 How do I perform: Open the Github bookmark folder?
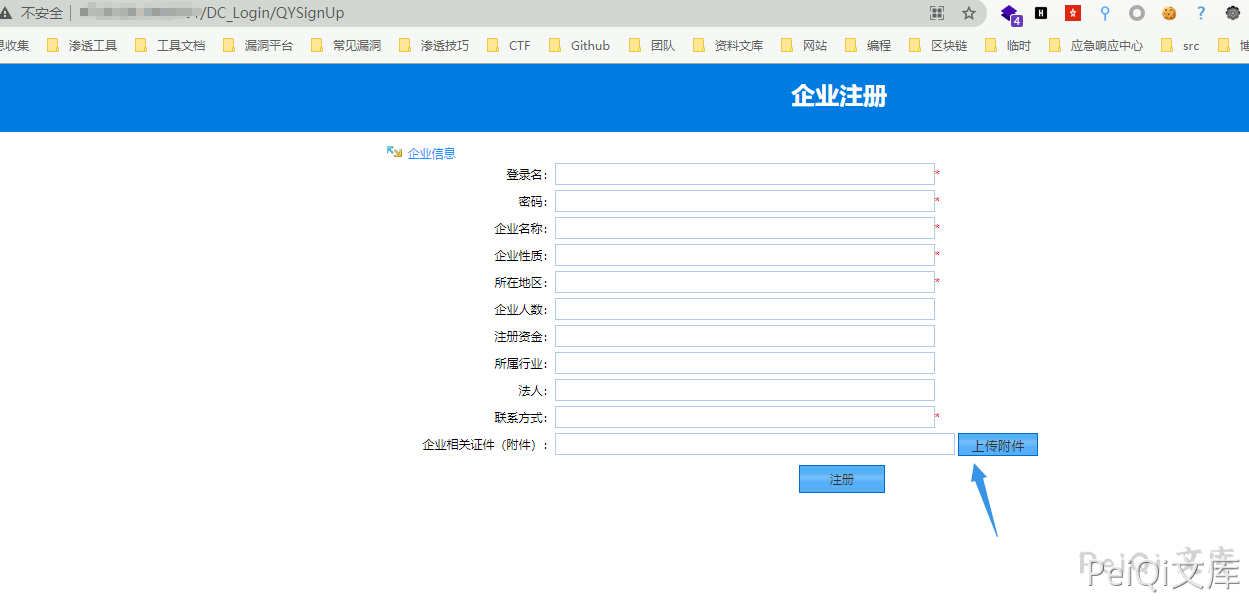(x=579, y=45)
